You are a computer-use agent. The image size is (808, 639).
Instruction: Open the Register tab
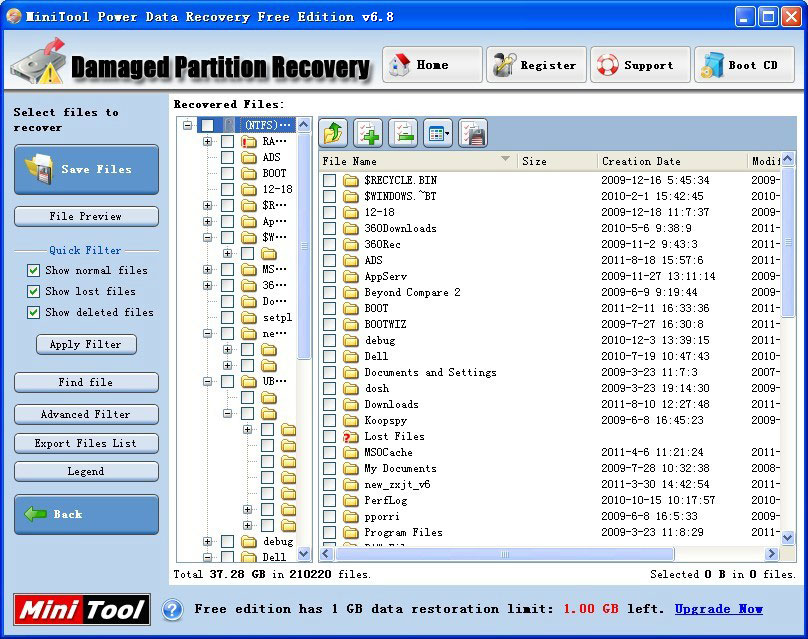[x=536, y=65]
